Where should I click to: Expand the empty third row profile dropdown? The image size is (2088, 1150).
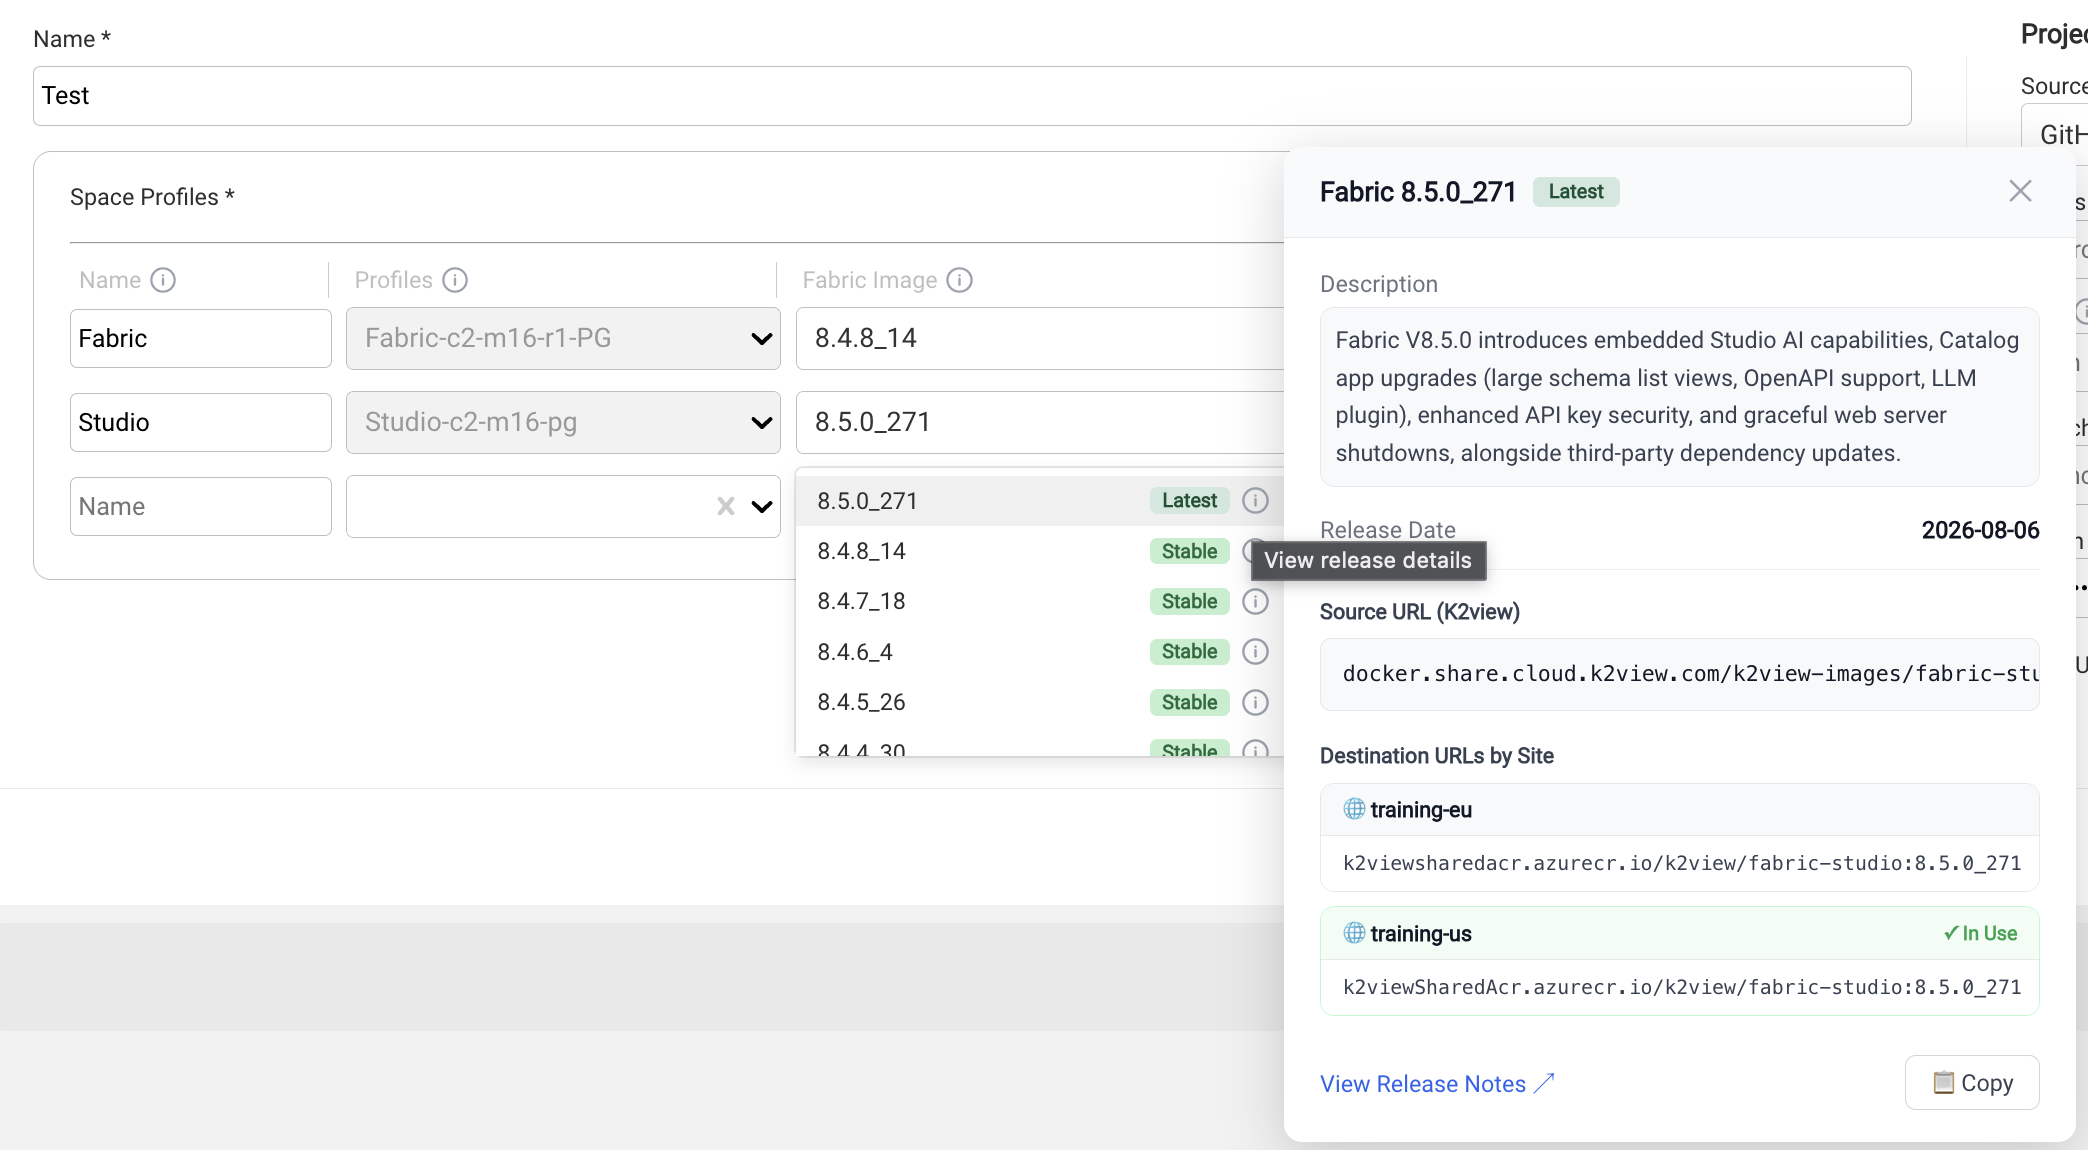762,506
